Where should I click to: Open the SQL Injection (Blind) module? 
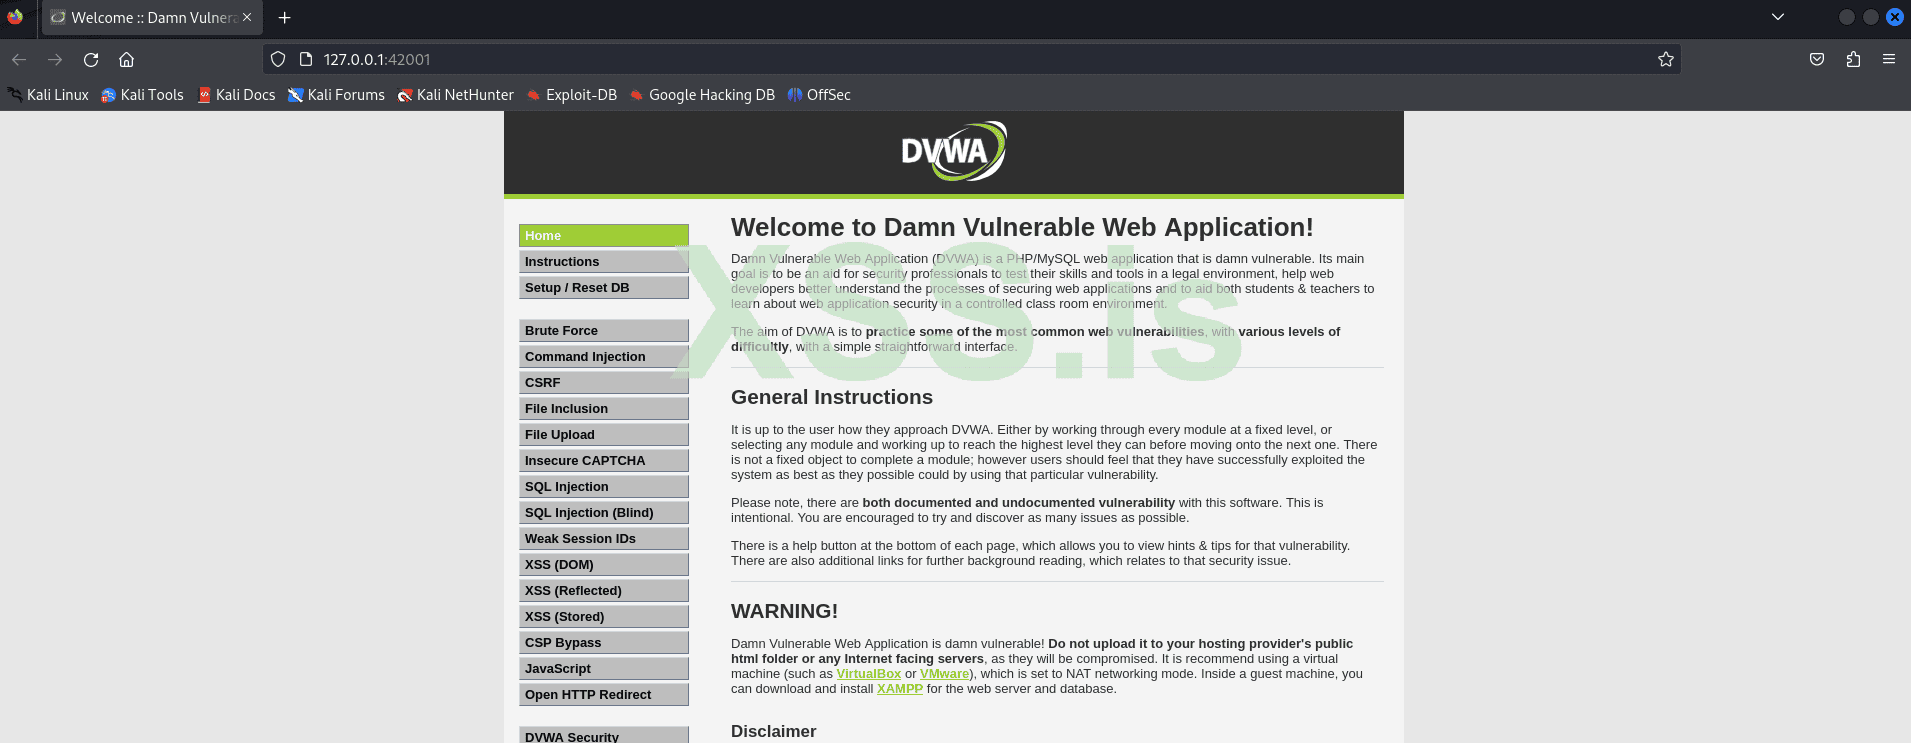tap(604, 512)
